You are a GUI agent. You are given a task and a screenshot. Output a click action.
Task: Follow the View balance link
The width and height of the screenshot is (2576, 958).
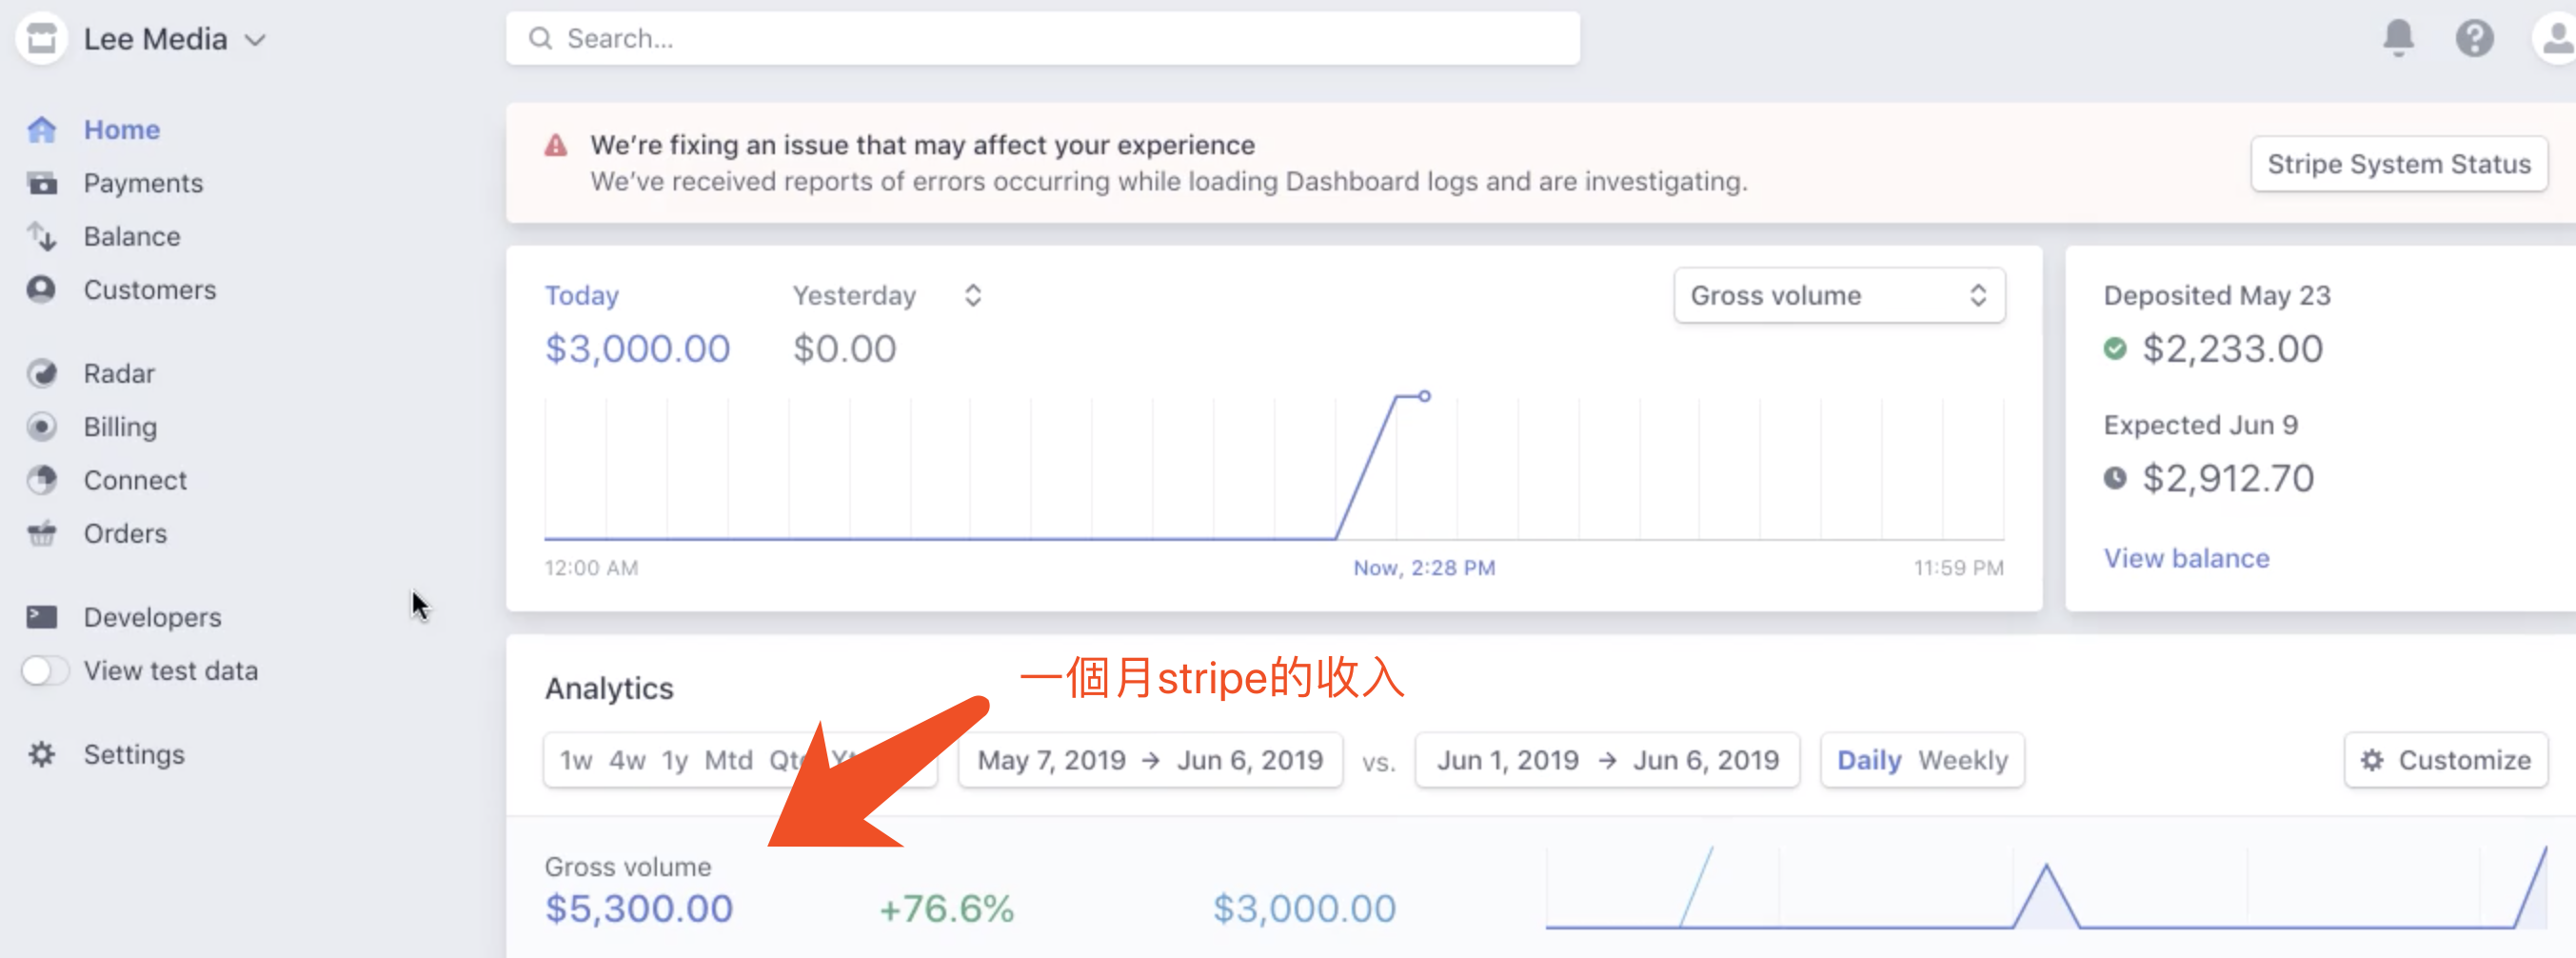tap(2186, 558)
